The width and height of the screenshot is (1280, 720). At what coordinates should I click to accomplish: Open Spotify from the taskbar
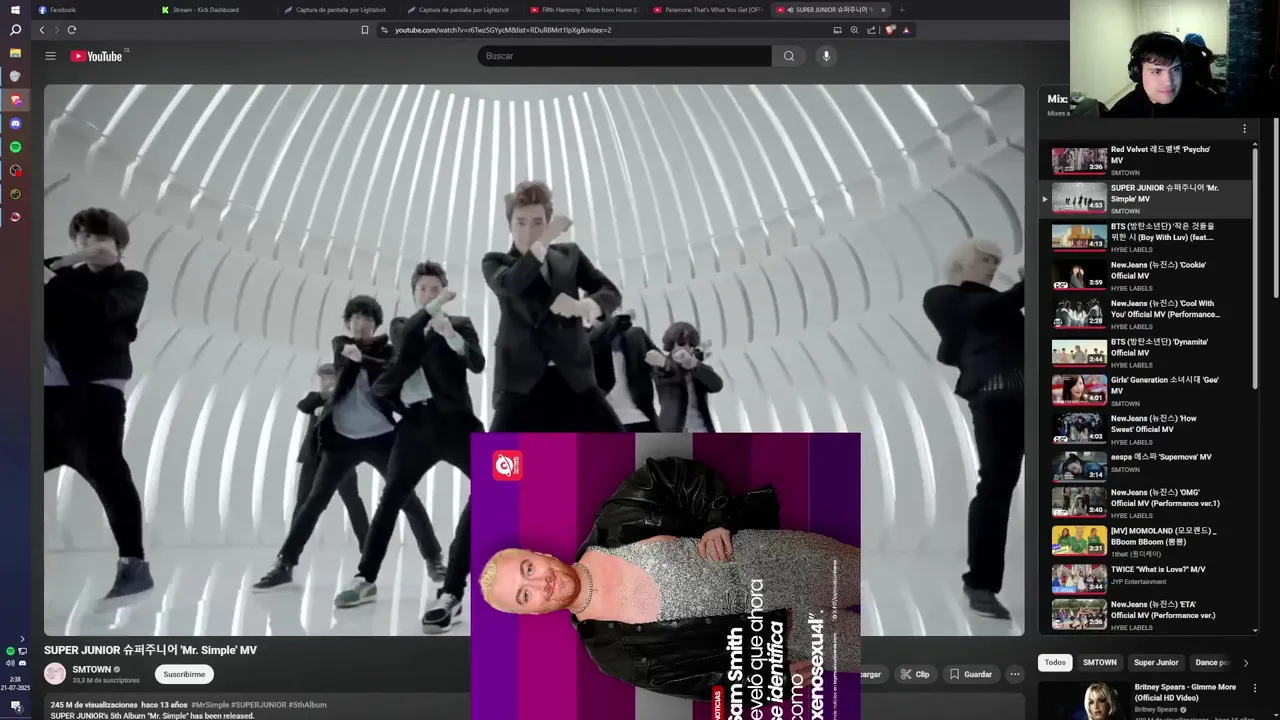pos(15,147)
